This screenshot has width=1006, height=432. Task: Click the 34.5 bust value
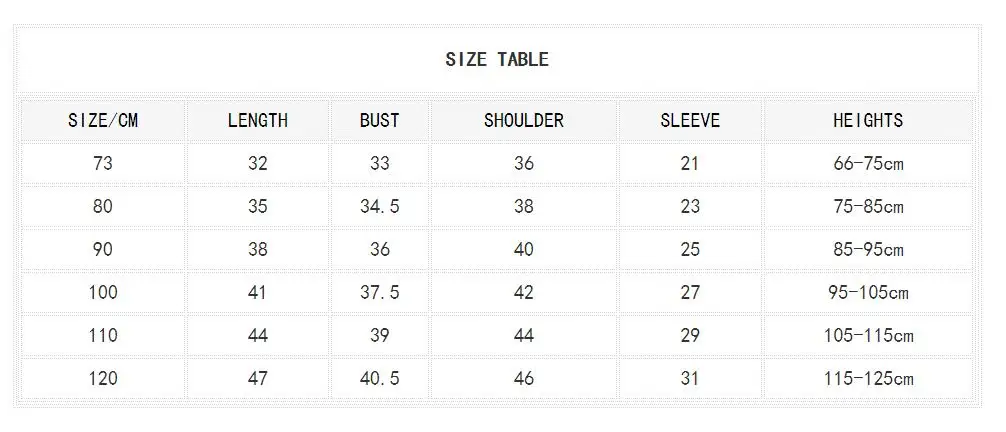[379, 206]
